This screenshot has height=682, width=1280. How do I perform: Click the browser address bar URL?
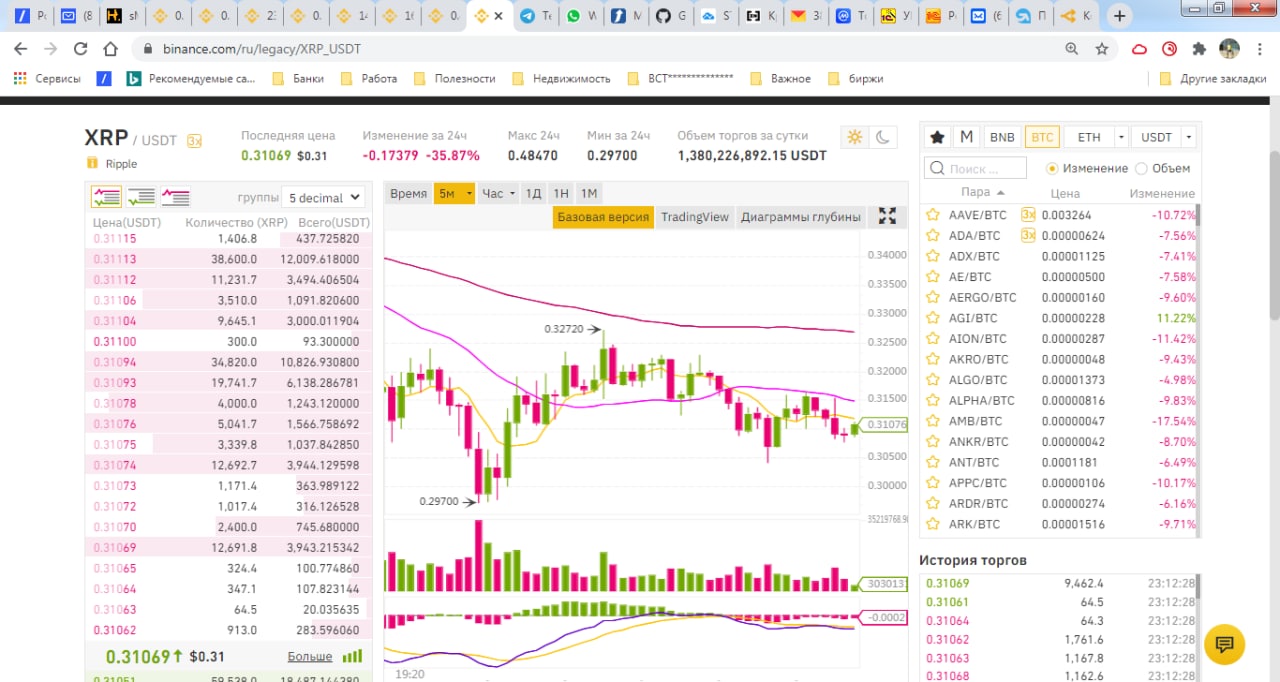pyautogui.click(x=262, y=48)
